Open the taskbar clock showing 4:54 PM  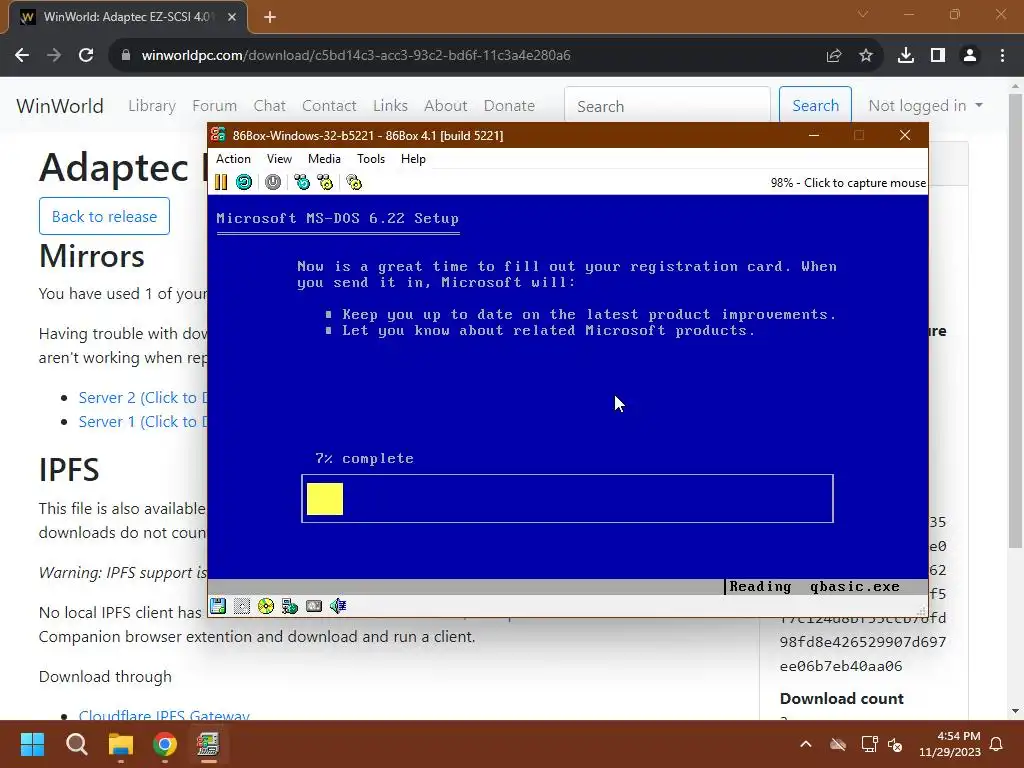(x=950, y=744)
